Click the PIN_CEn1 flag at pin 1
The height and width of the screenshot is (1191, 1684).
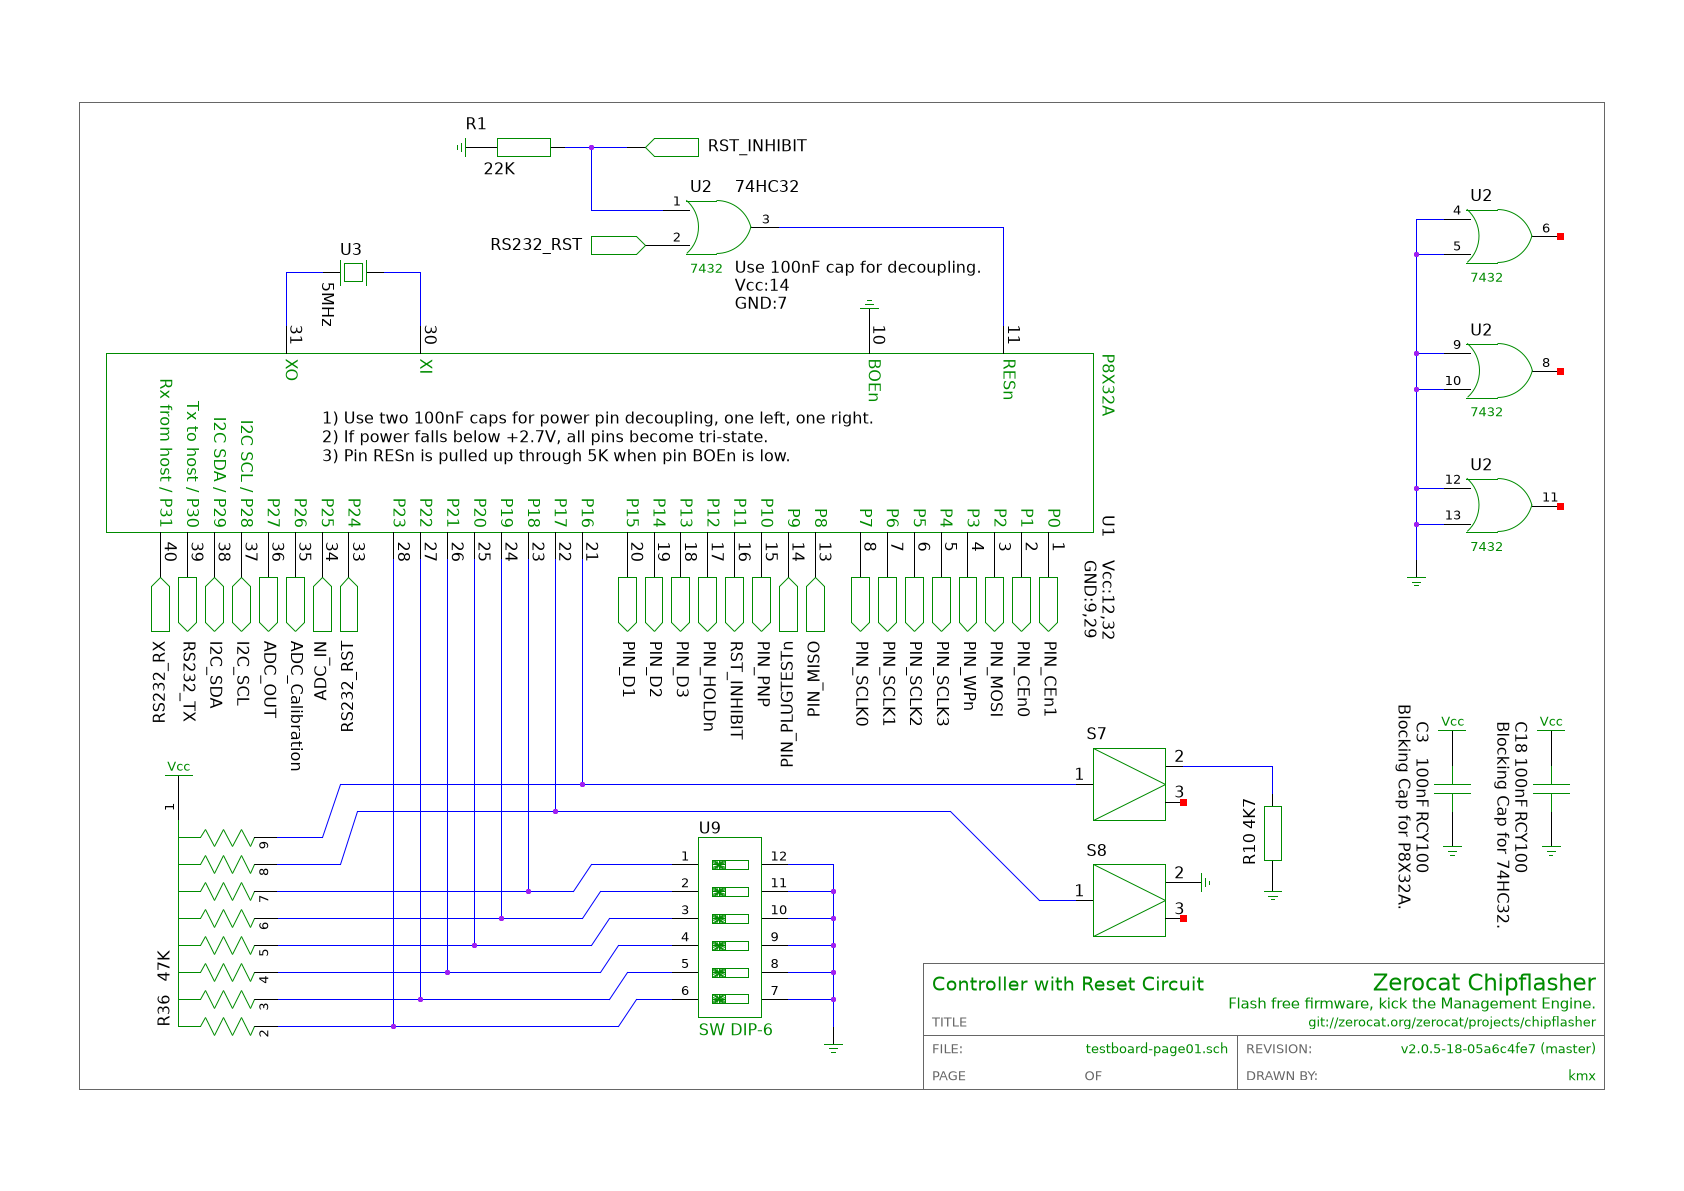[1048, 604]
